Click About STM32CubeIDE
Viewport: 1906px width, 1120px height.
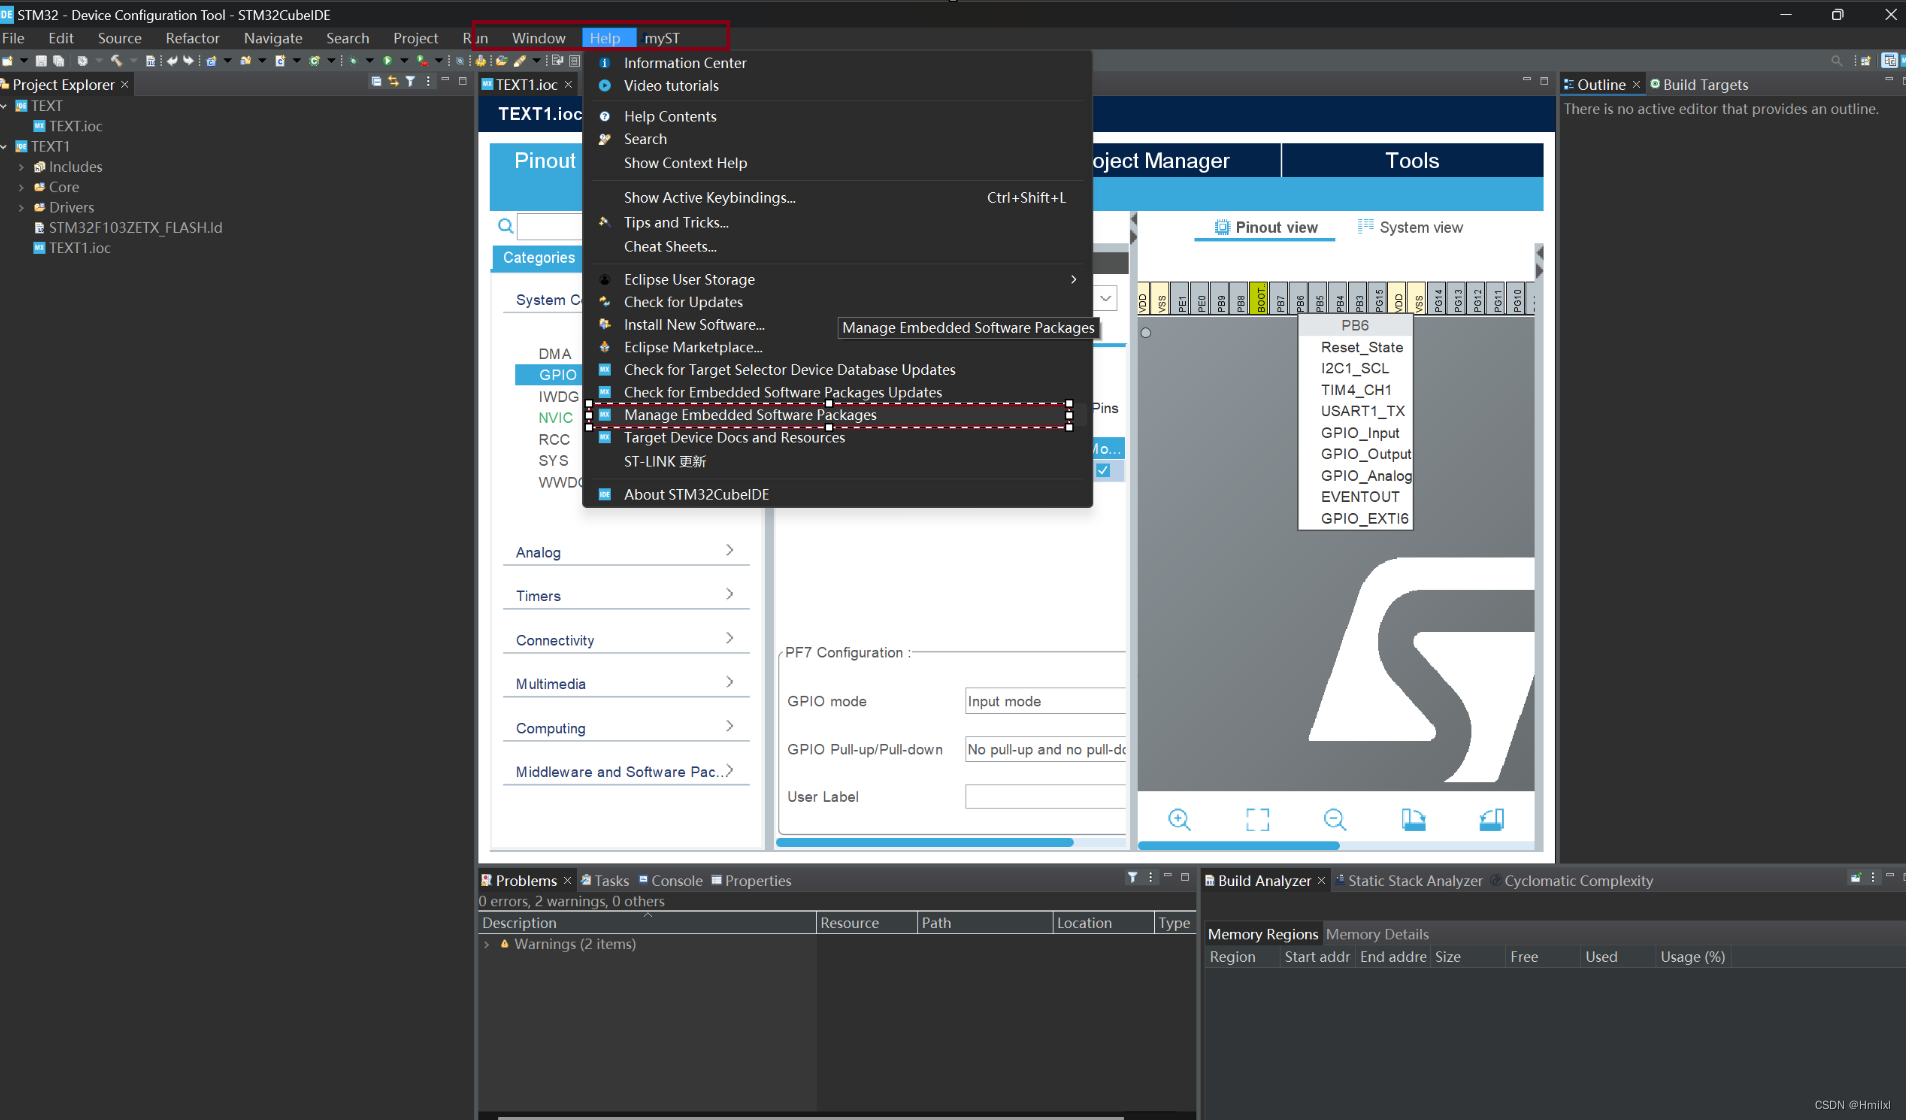click(x=837, y=494)
